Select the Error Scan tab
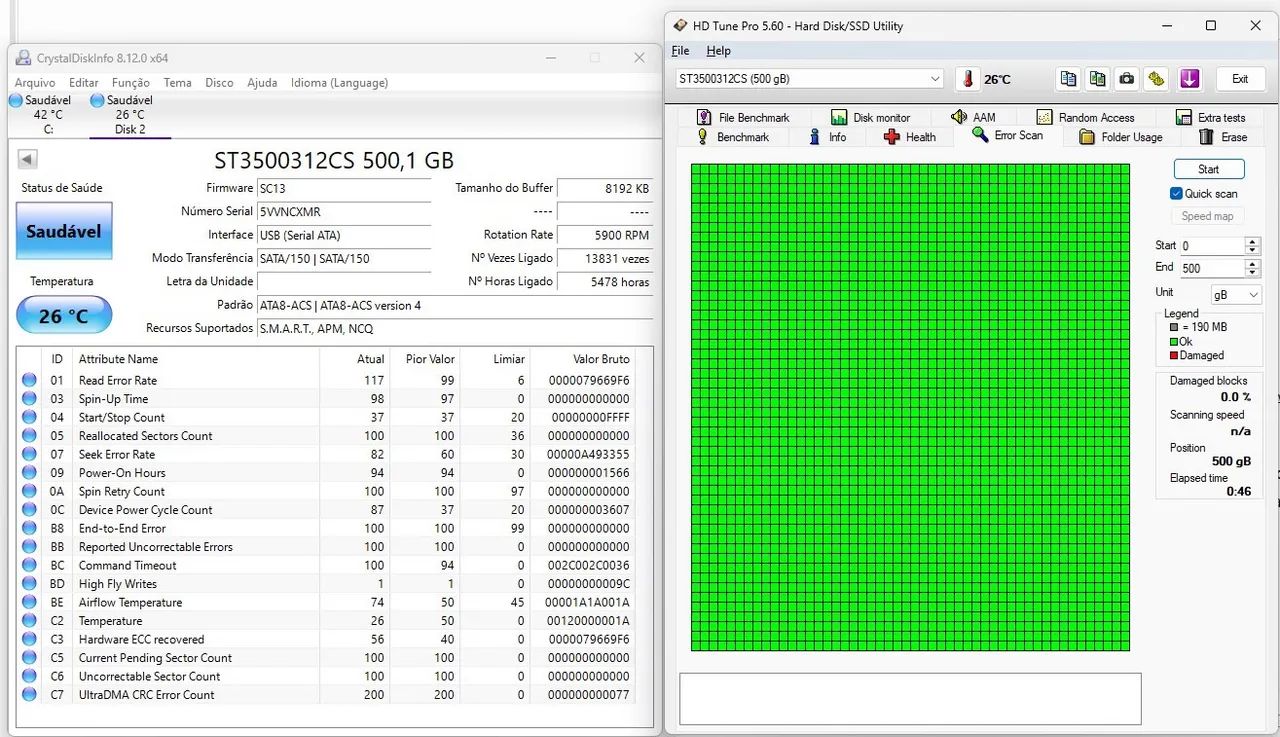 point(1007,136)
